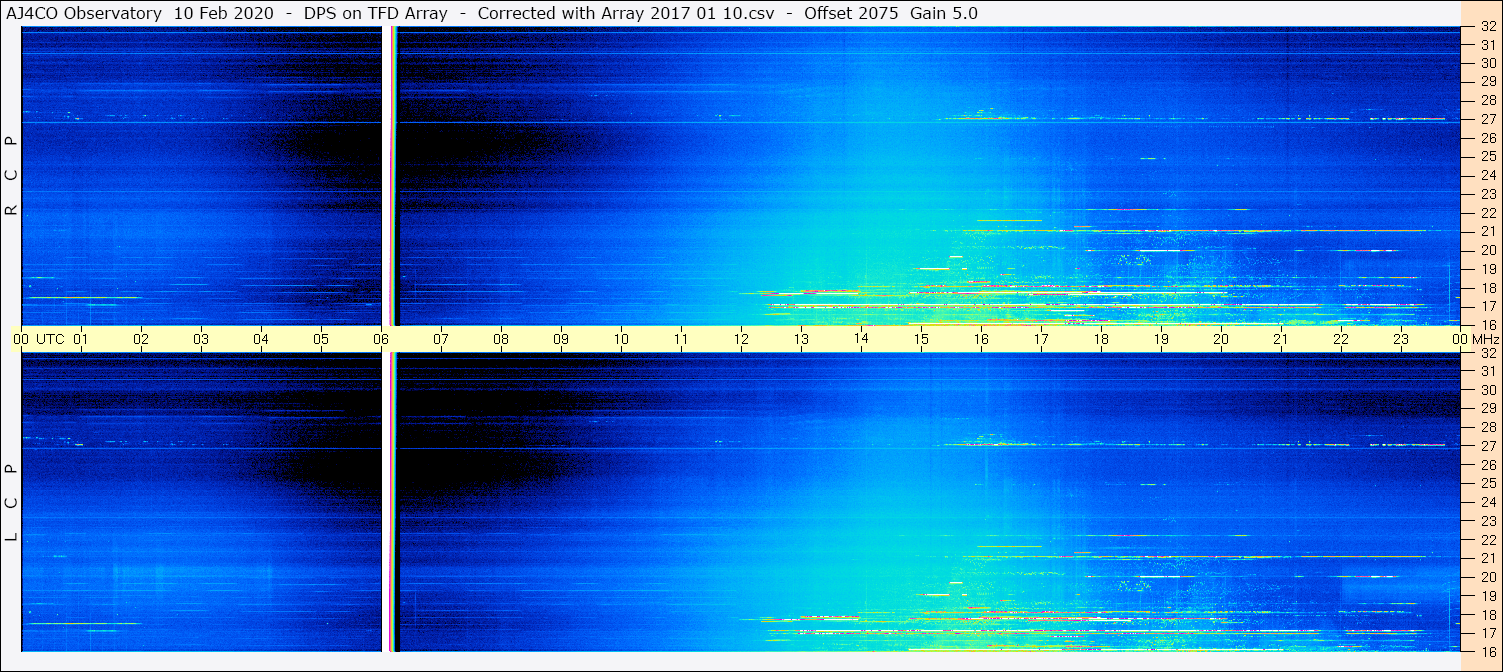Click the 23 MHz tick label in RCP panel
This screenshot has width=1503, height=672.
pos(1488,194)
